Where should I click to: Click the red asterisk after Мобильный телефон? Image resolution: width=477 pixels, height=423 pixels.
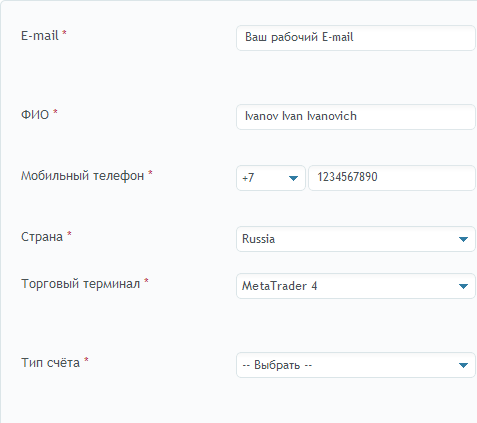pos(150,173)
